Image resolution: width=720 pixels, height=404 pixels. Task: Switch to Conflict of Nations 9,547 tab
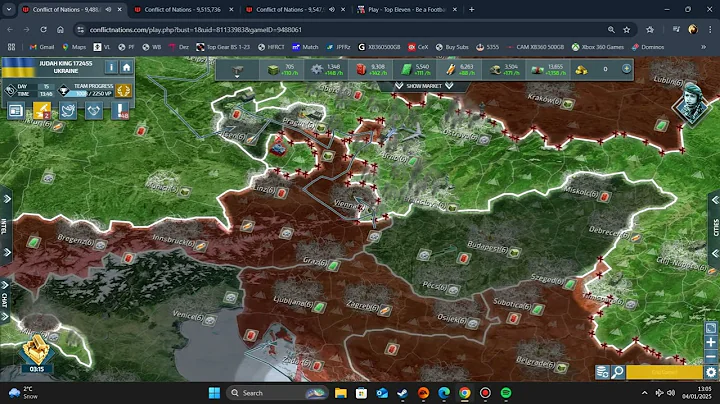coord(291,9)
